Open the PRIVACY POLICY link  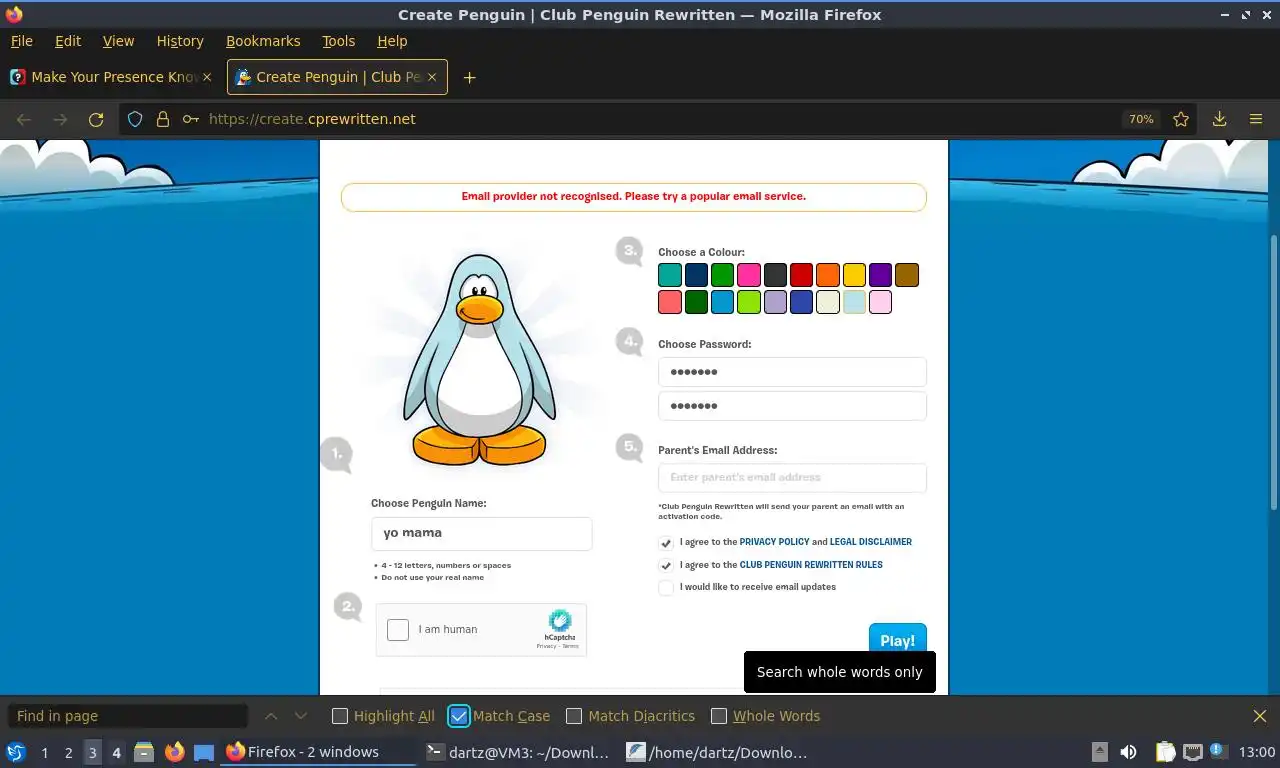point(774,542)
